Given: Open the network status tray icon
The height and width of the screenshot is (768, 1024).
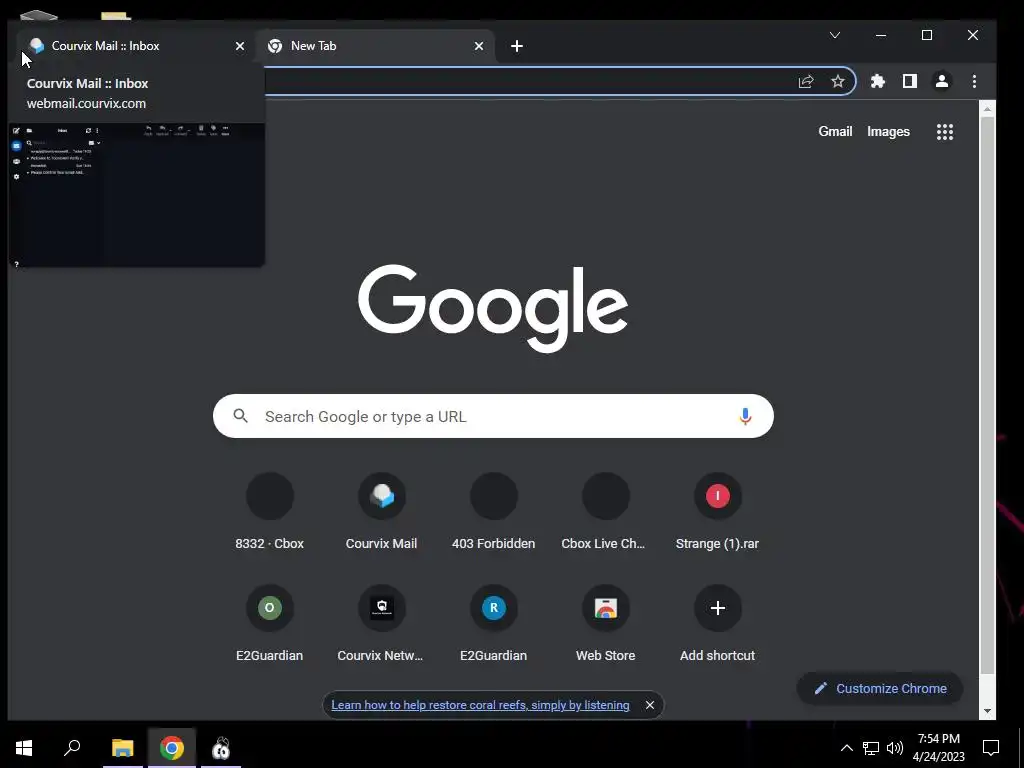Looking at the screenshot, I should tap(871, 748).
